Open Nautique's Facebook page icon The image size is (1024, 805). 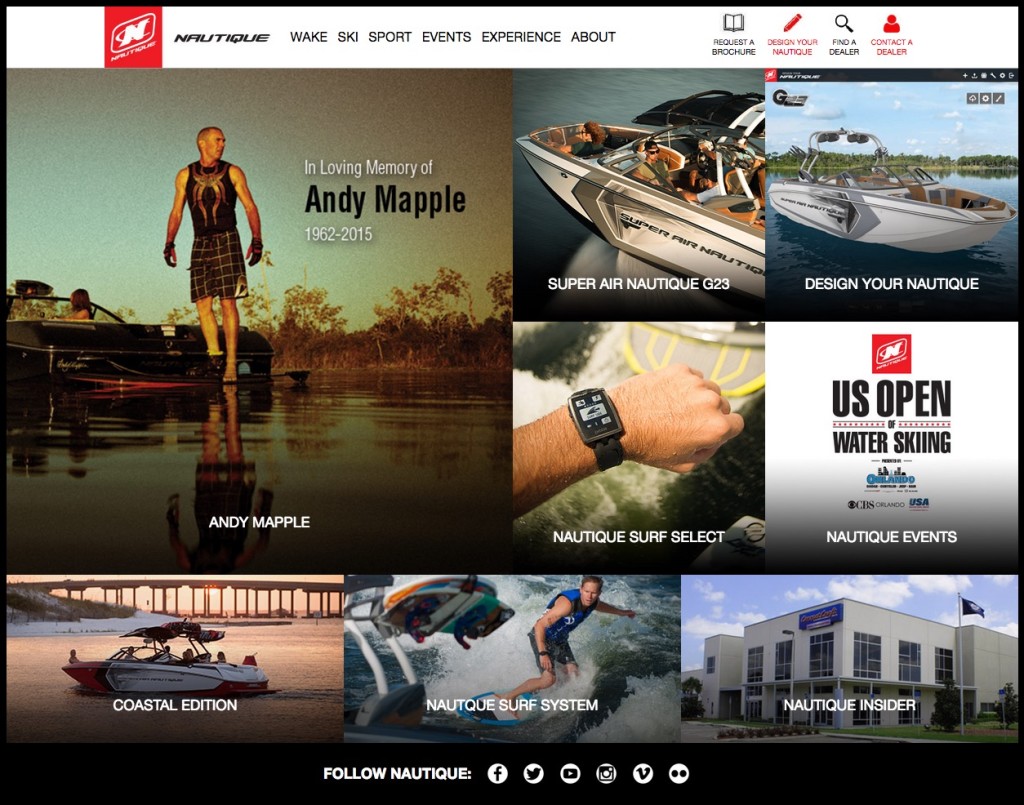[497, 773]
